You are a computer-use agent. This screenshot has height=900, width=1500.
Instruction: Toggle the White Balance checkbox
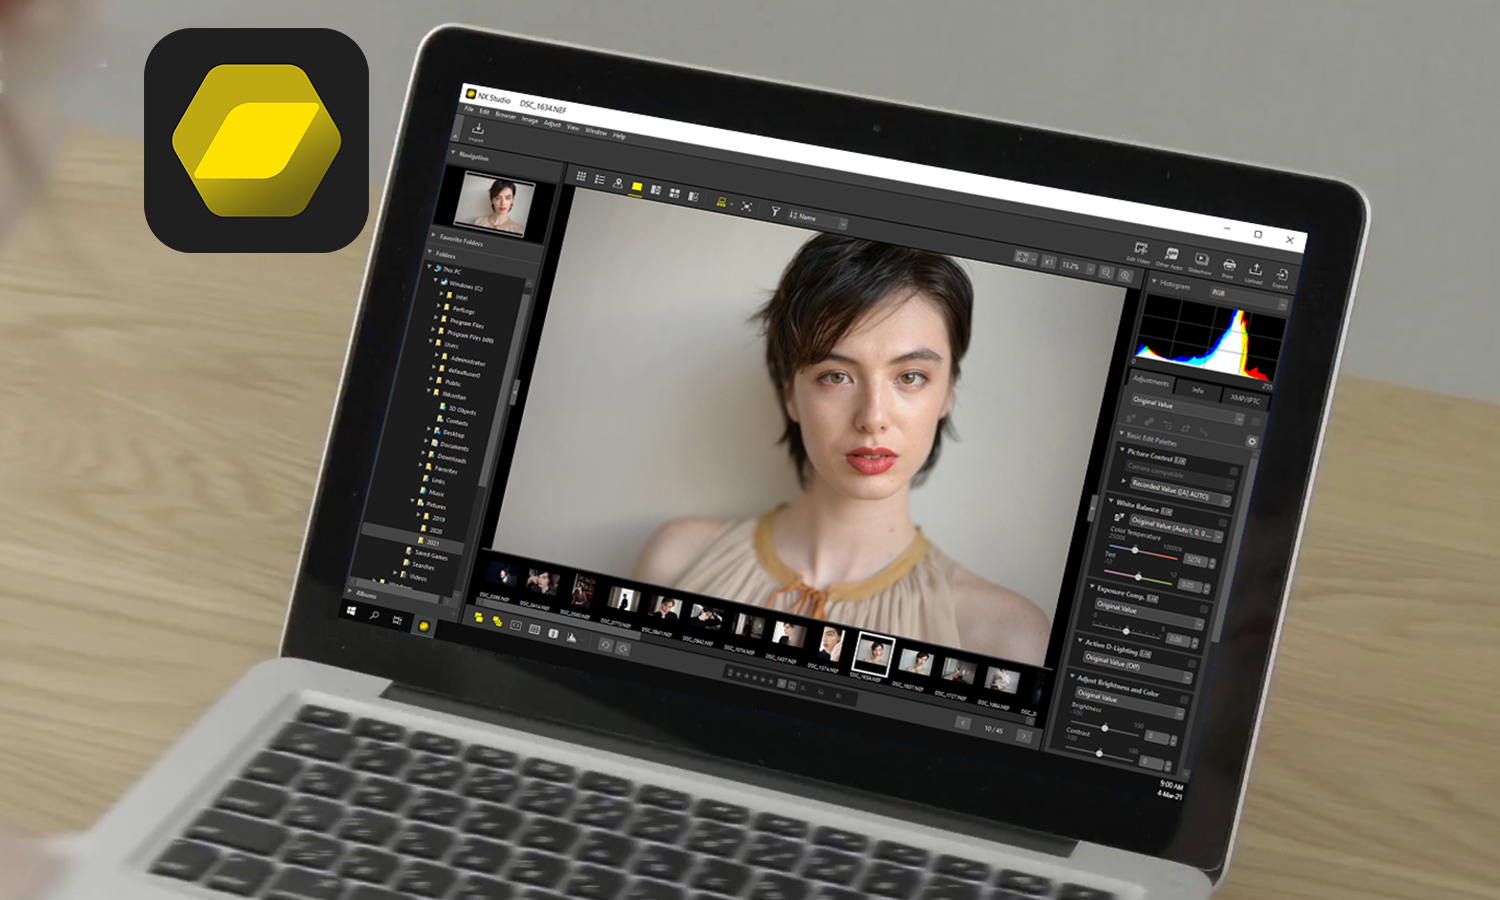coord(1222,522)
